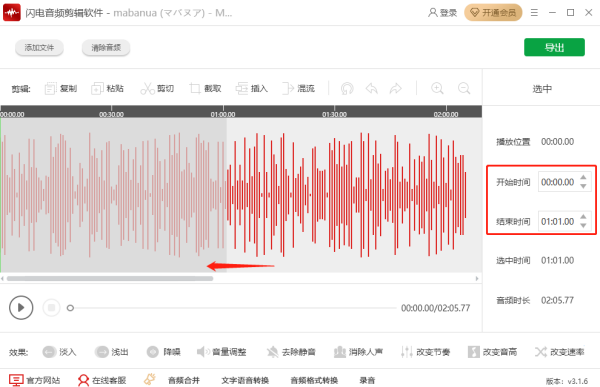Click the 00:00.00/02:05.77 playback time text

[x=435, y=308]
